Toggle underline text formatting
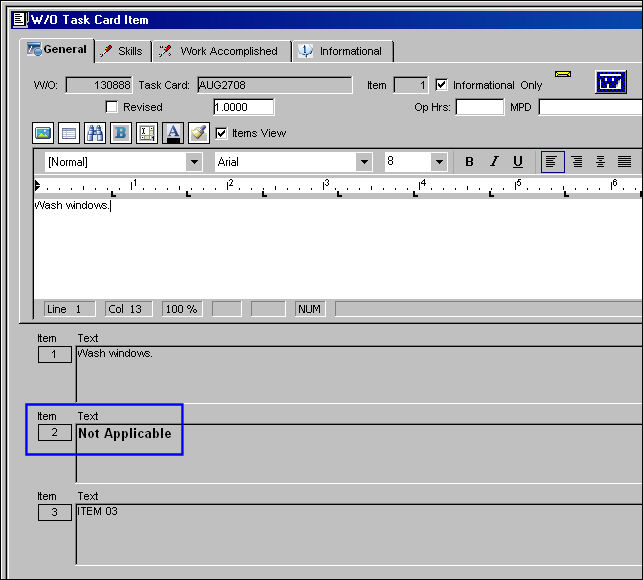The height and width of the screenshot is (580, 643). [518, 162]
